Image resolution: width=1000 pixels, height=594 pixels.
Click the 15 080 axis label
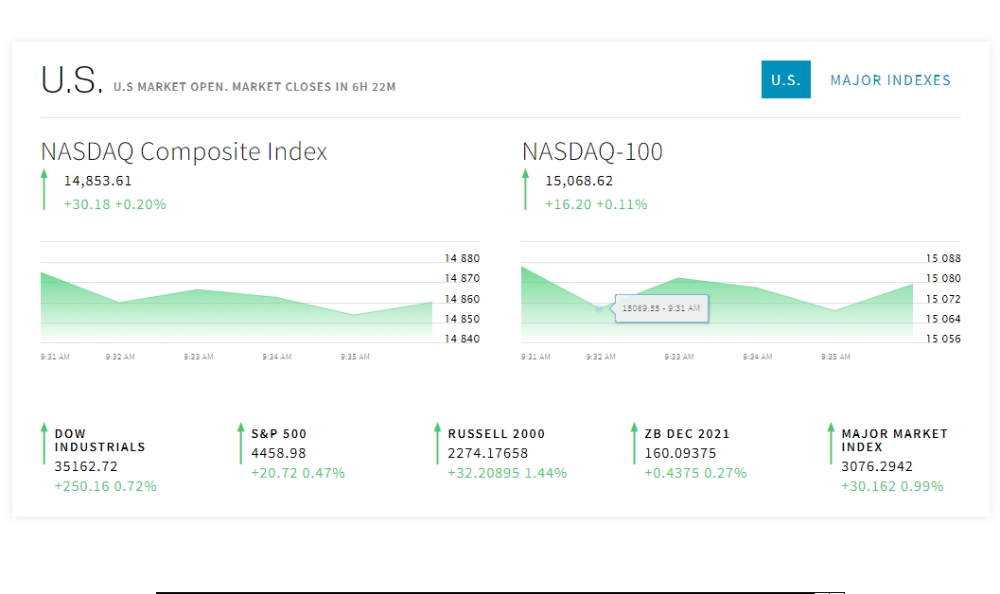tap(943, 278)
